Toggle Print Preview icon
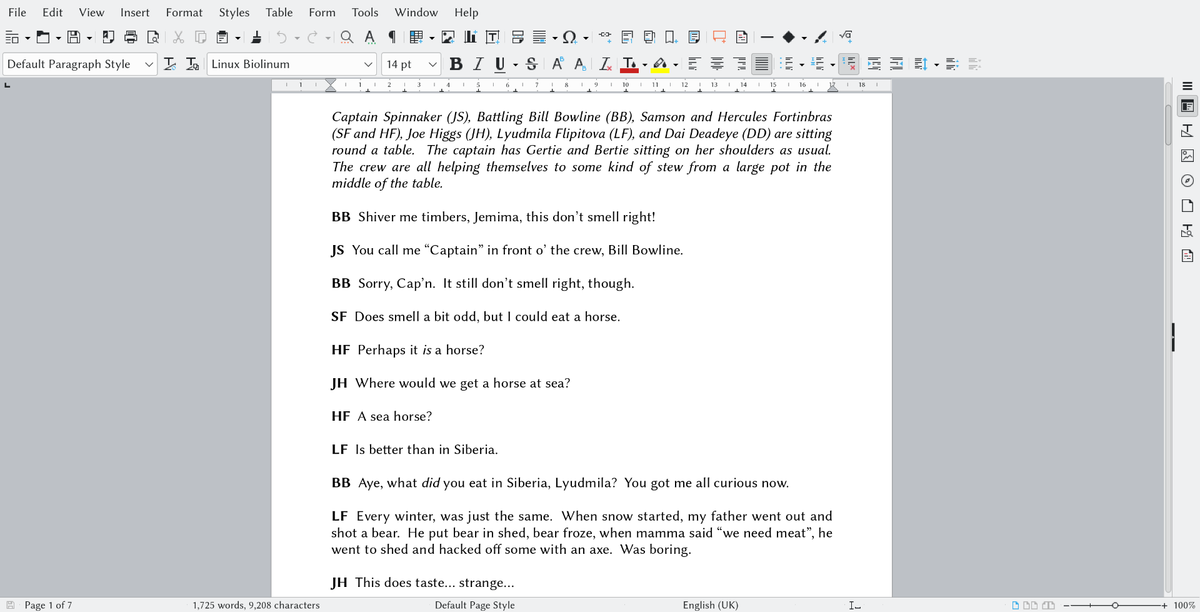Viewport: 1200px width, 612px height. click(x=153, y=37)
